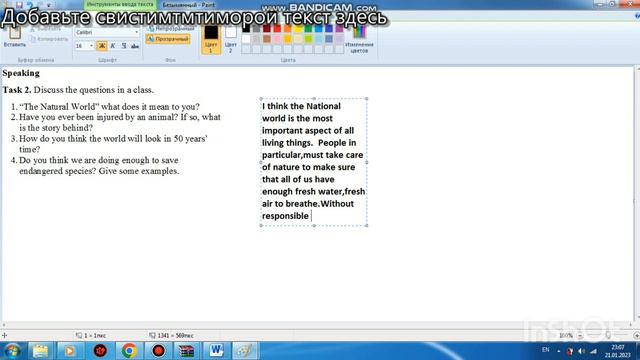
Task: Pick the lime palette swatch
Action: pyautogui.click(x=309, y=39)
